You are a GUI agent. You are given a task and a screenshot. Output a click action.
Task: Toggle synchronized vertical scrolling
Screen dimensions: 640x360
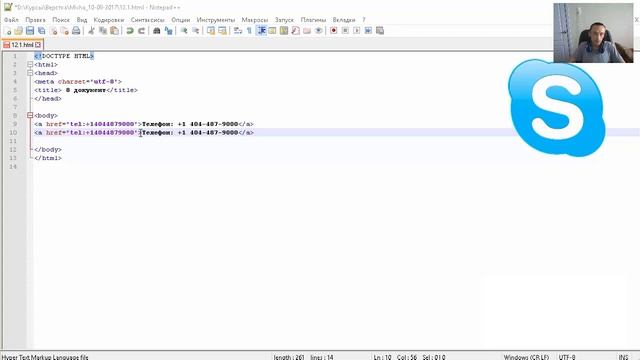[x=211, y=31]
